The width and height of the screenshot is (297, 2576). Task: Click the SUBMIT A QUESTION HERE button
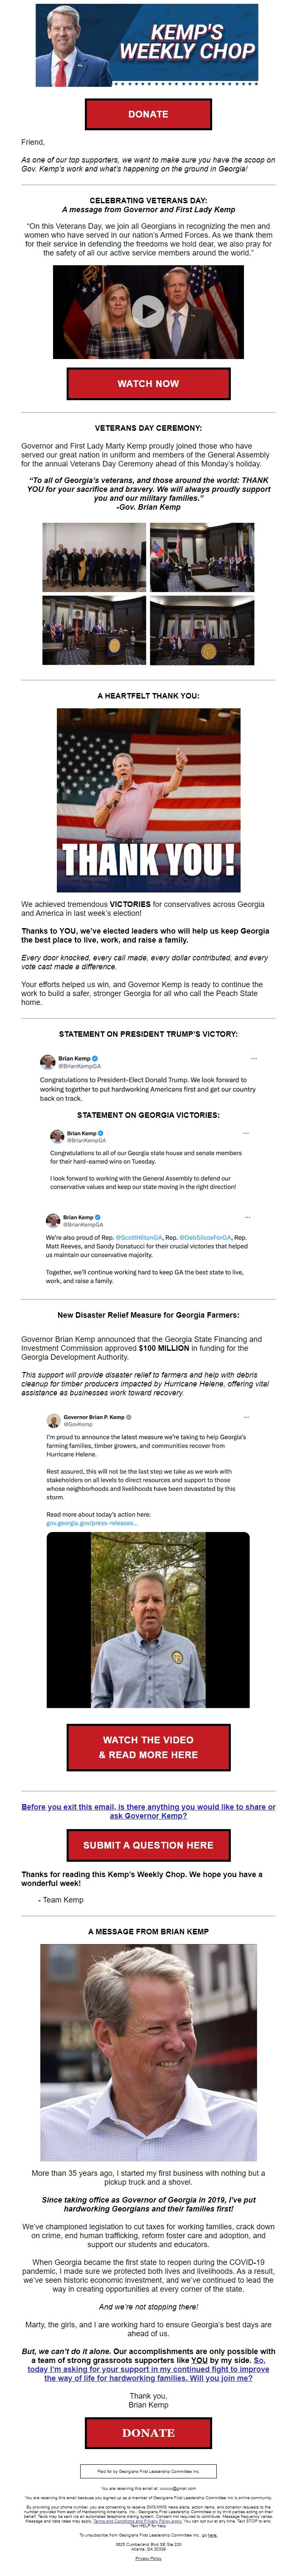148,1845
